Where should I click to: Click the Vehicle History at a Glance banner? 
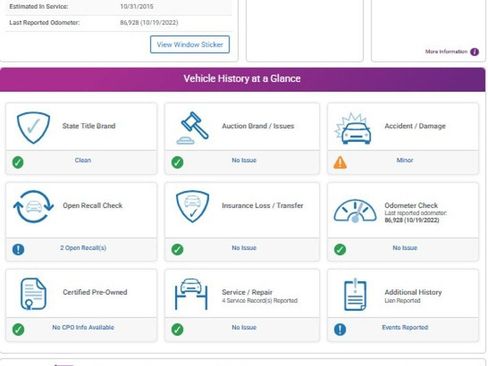click(x=243, y=79)
